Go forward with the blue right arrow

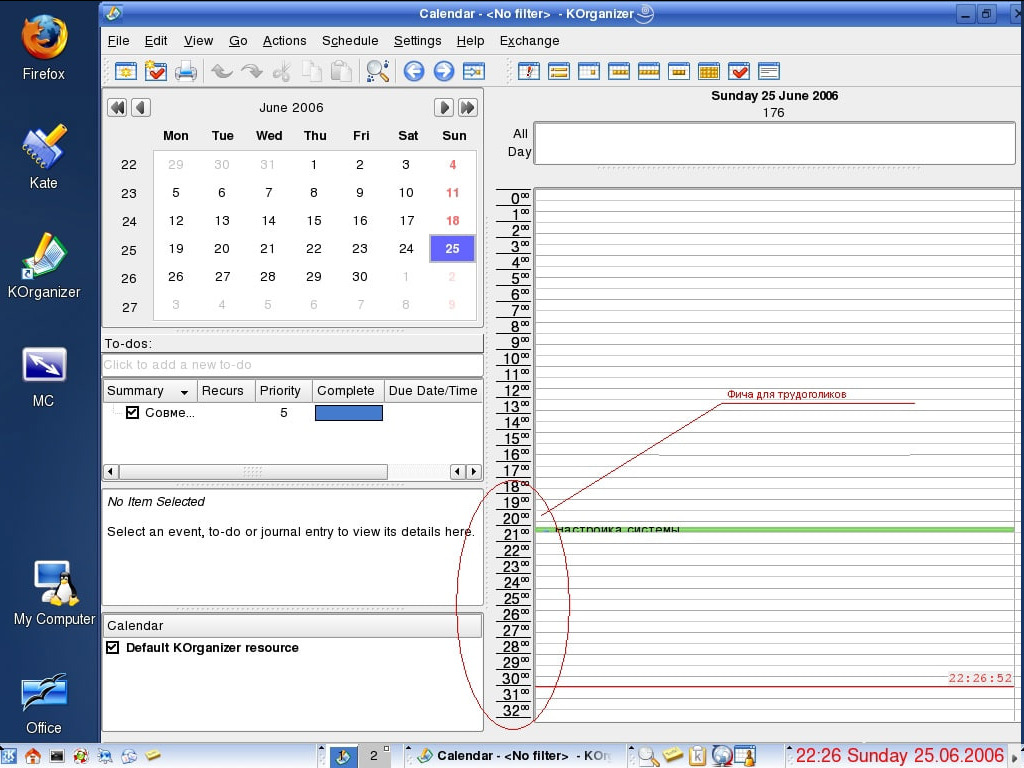(x=443, y=71)
